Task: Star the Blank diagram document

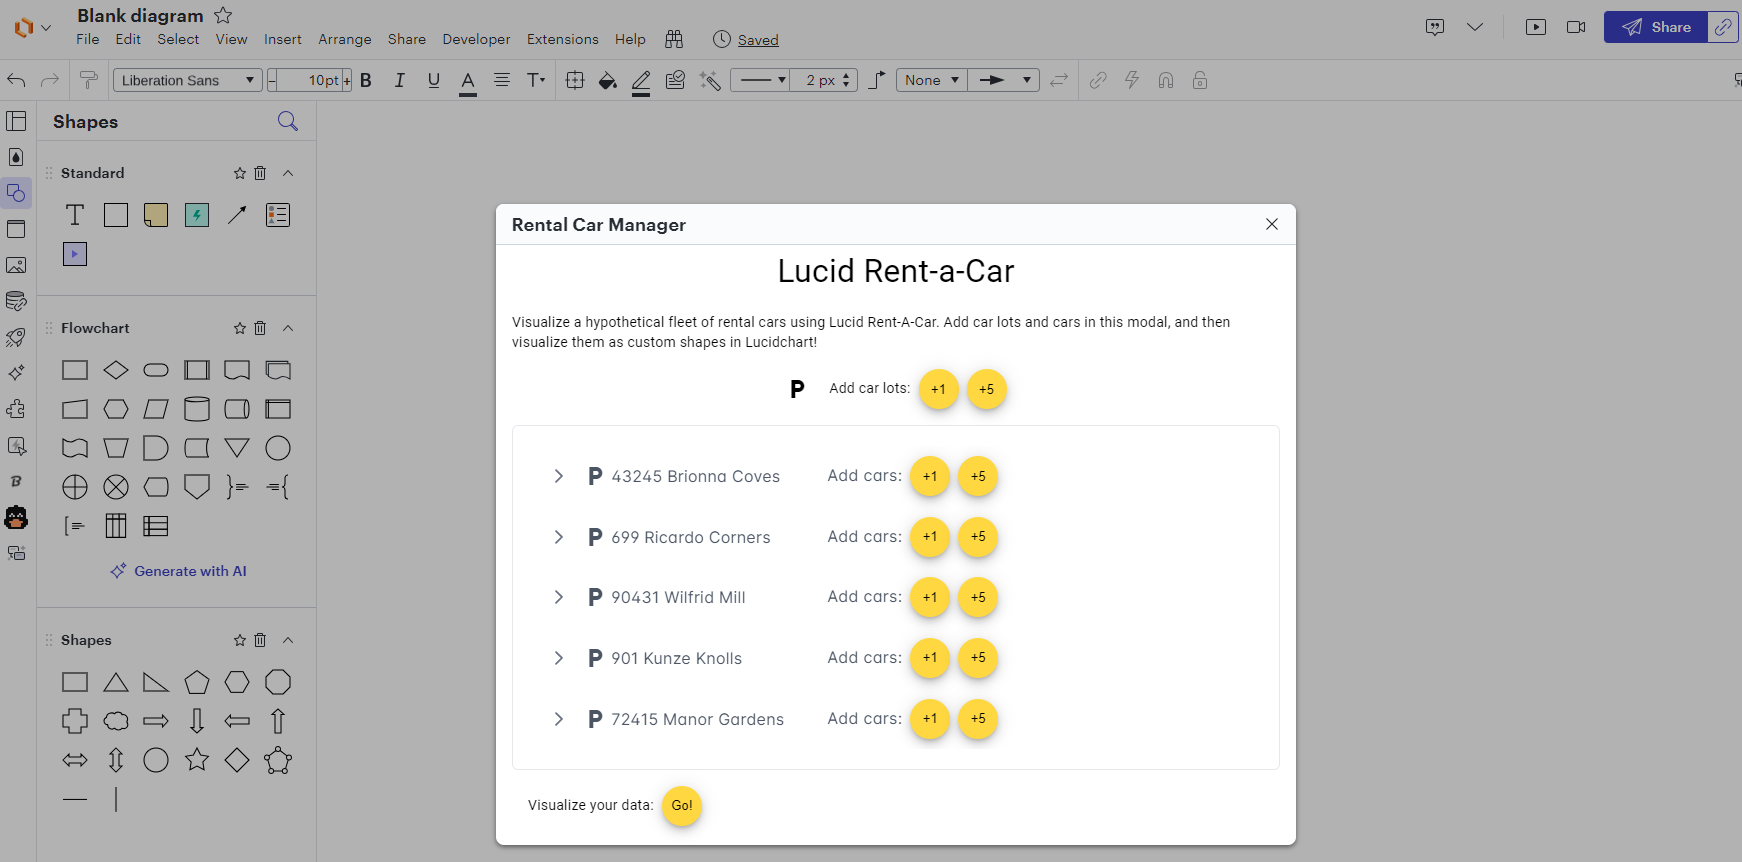Action: click(224, 15)
